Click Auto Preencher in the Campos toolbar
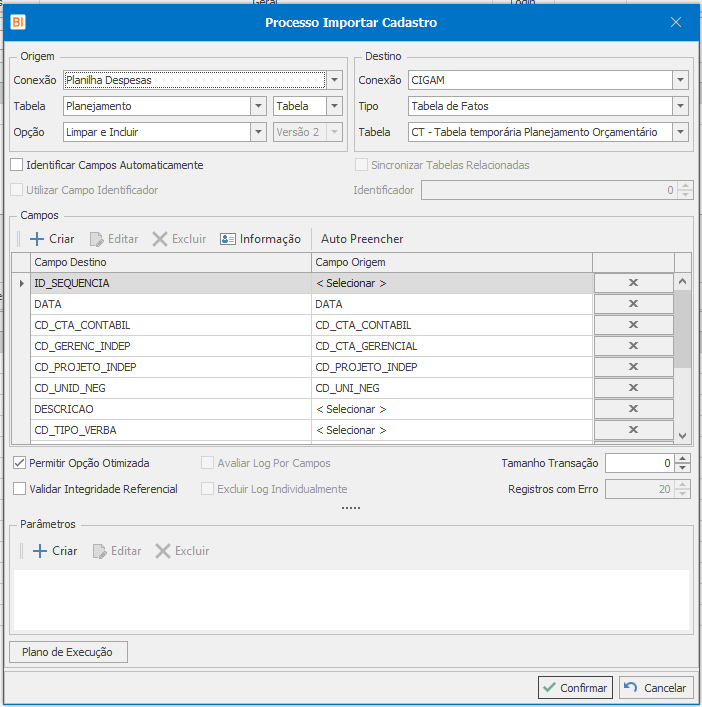The image size is (702, 707). pos(362,239)
